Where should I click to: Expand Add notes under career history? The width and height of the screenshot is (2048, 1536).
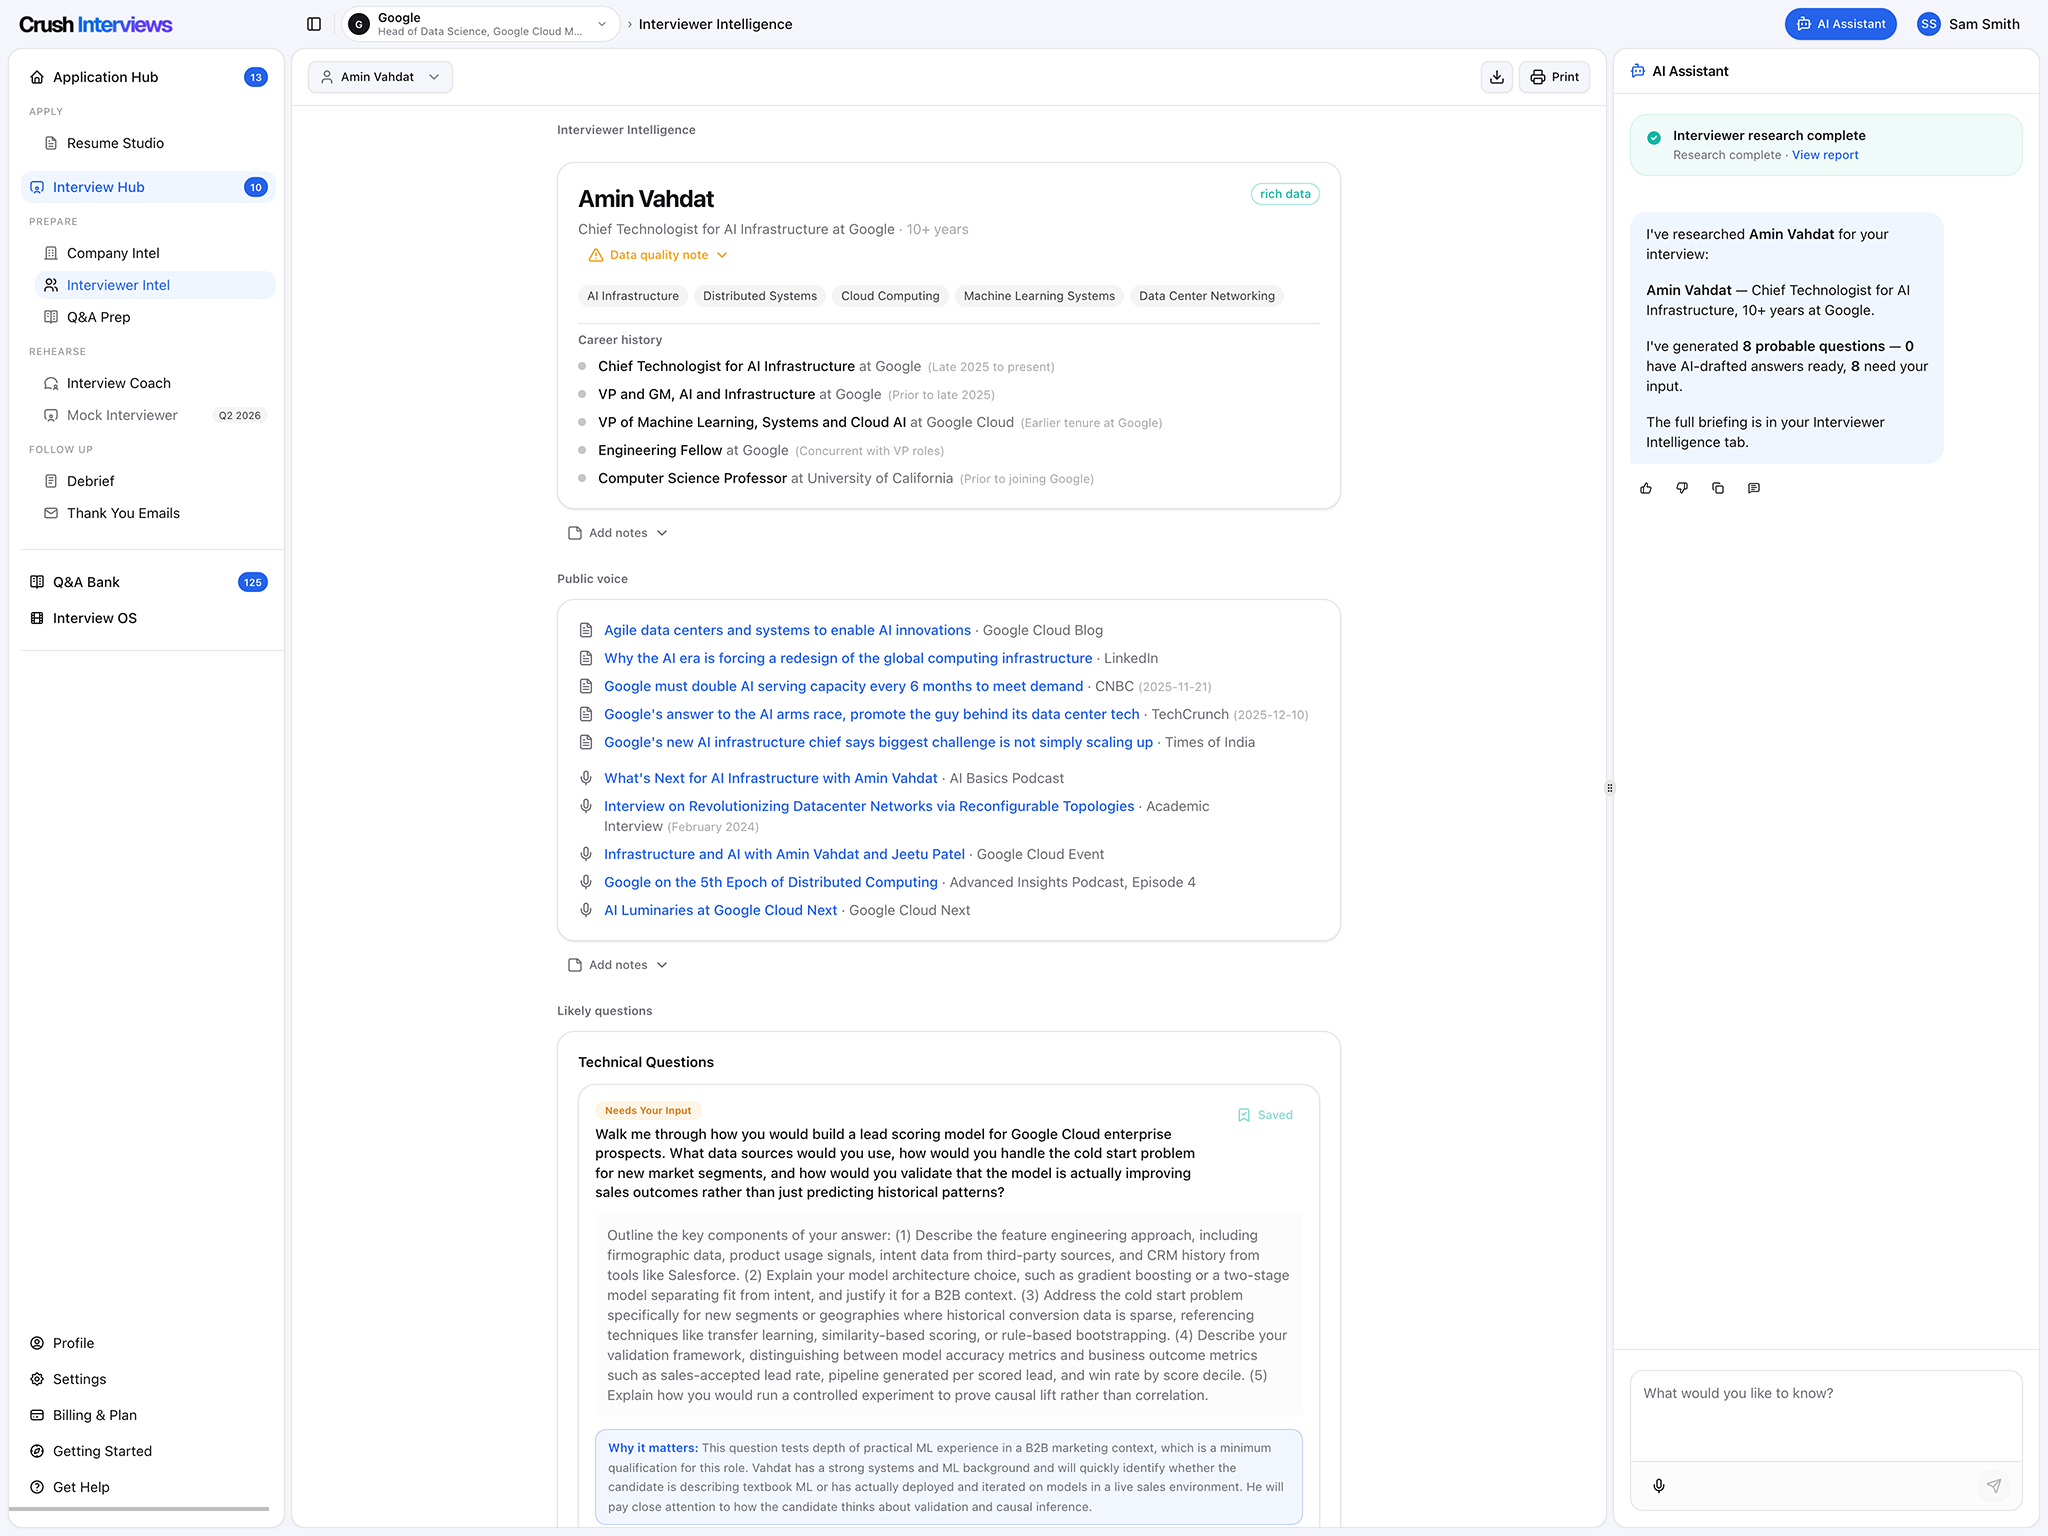617,533
